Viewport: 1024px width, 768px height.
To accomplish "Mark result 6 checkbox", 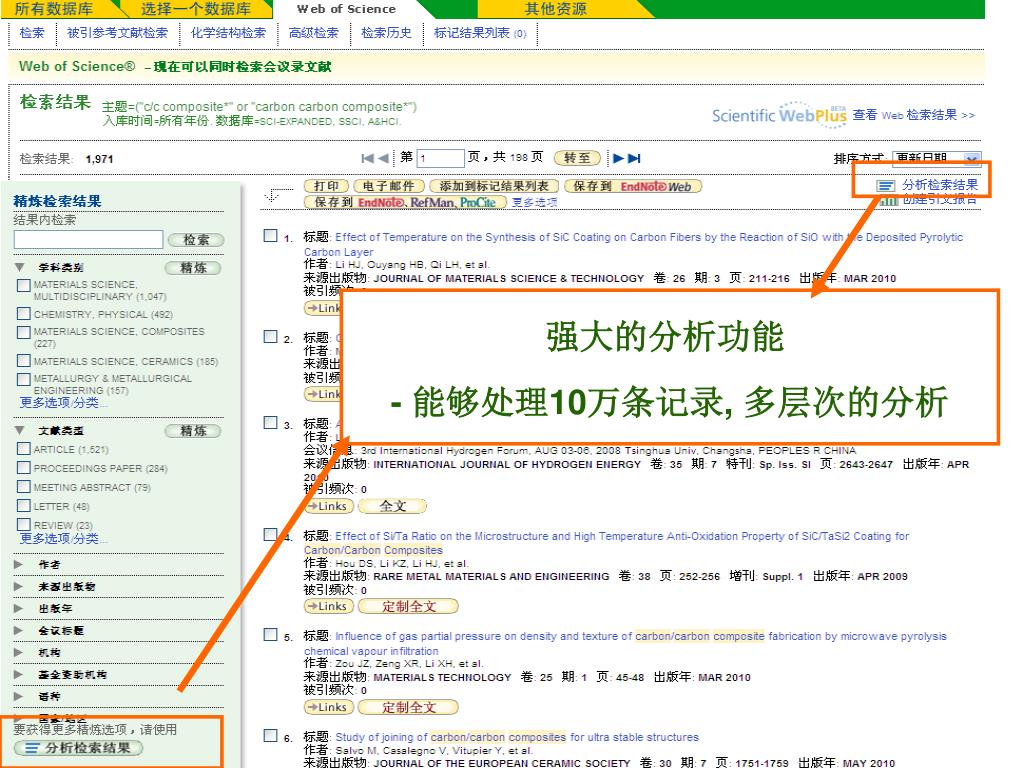I will click(270, 735).
